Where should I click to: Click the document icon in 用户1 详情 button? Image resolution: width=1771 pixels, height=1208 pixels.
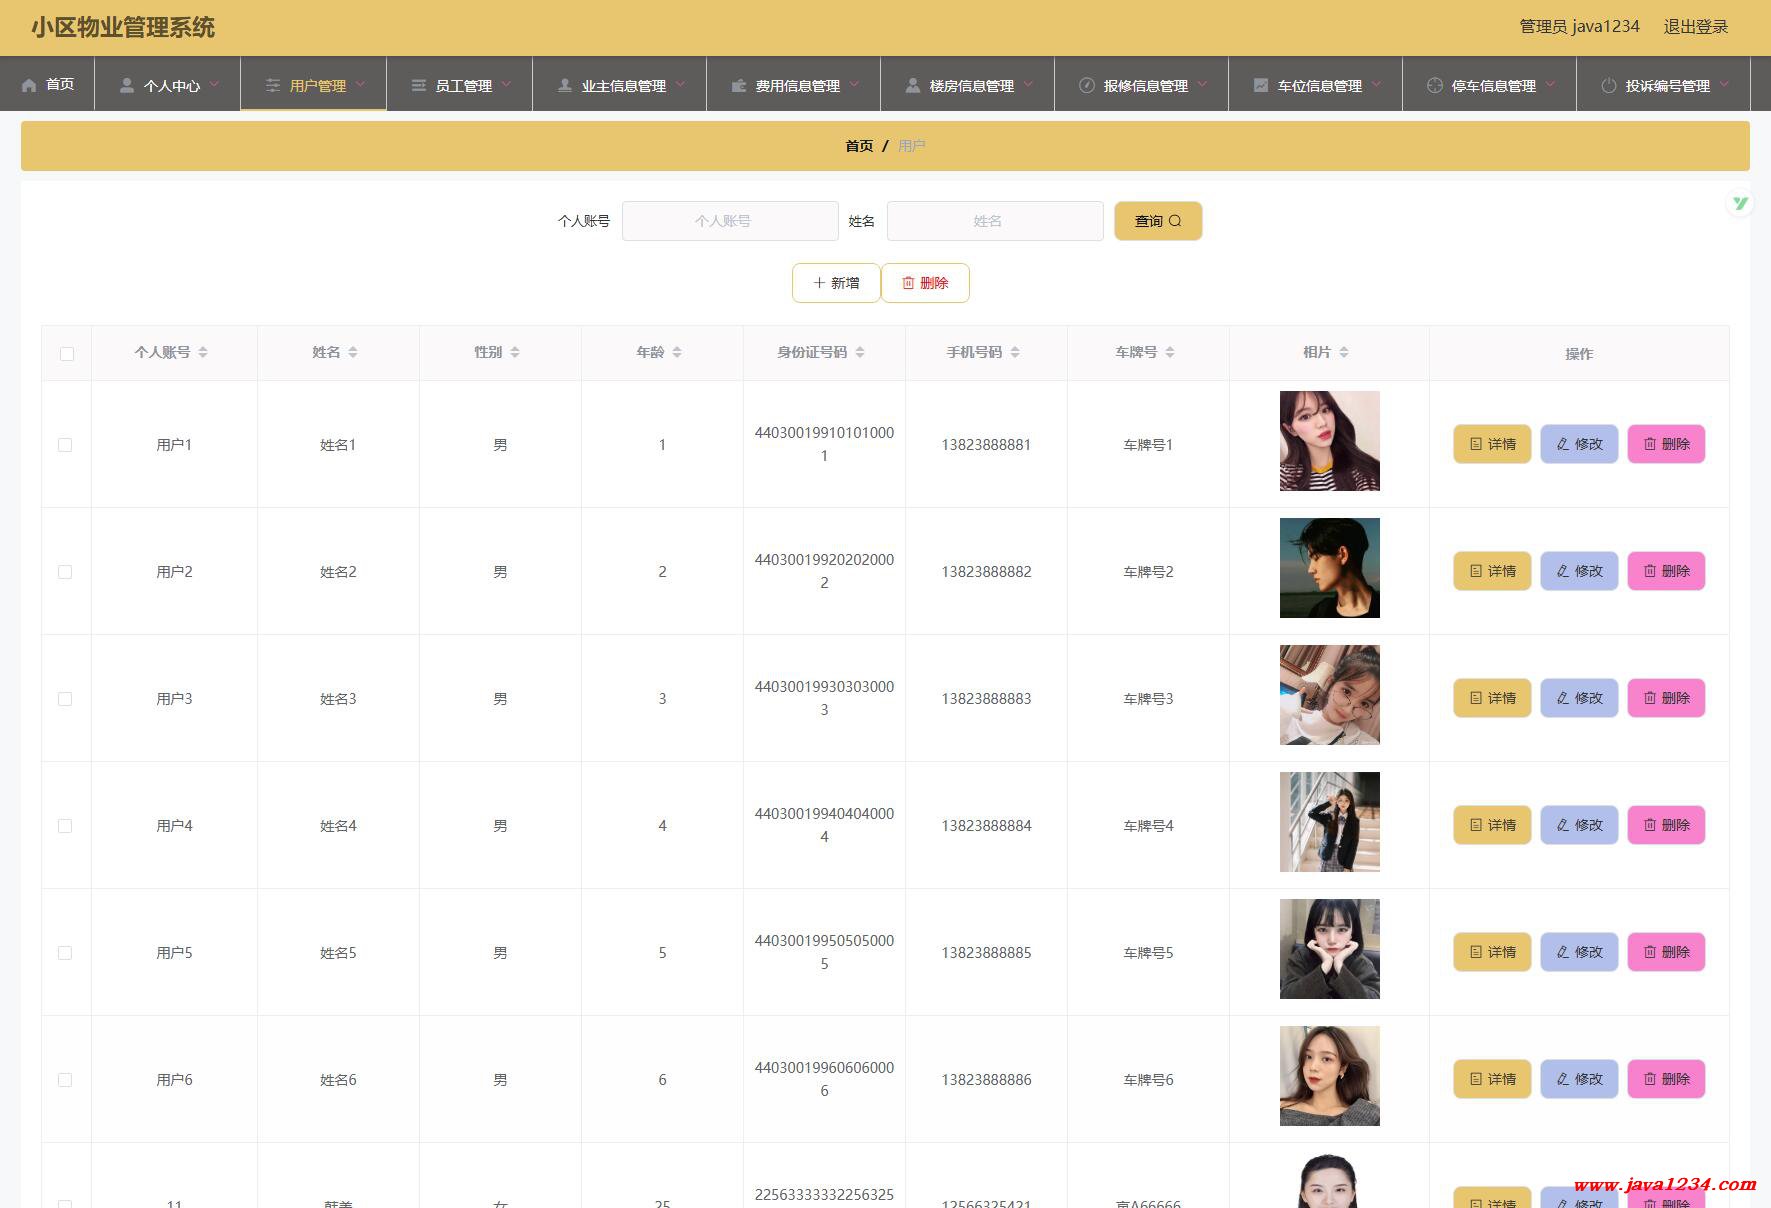pos(1476,444)
